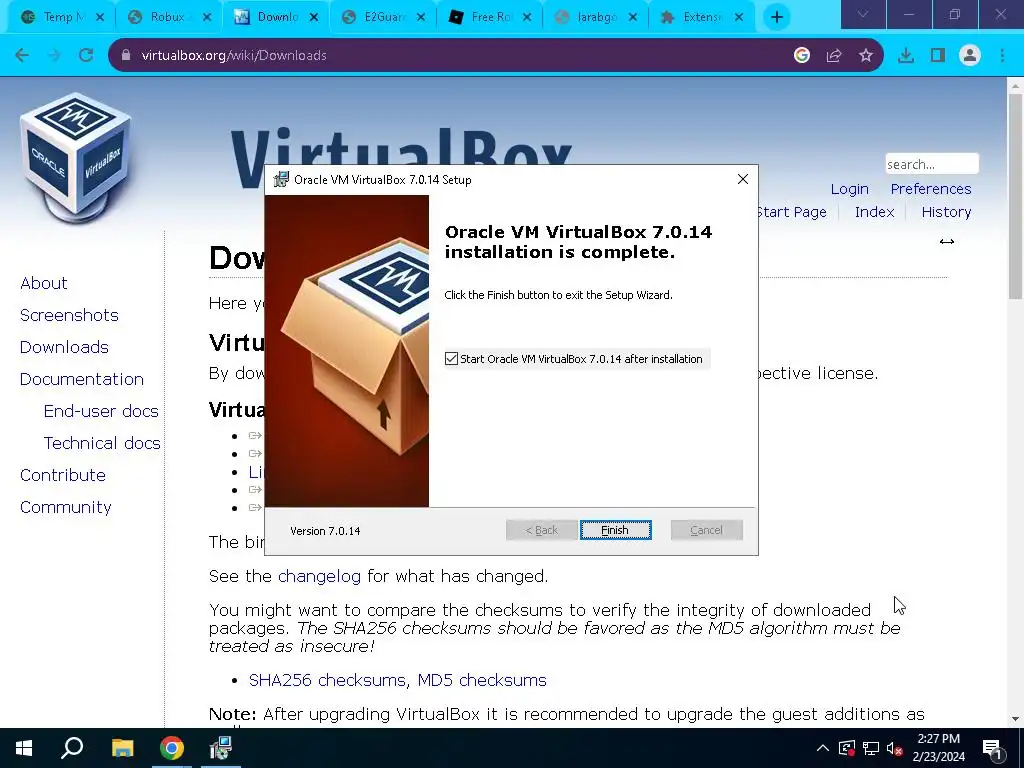This screenshot has width=1024, height=768.
Task: Click the VirtualBox installer taskbar icon
Action: (x=221, y=748)
